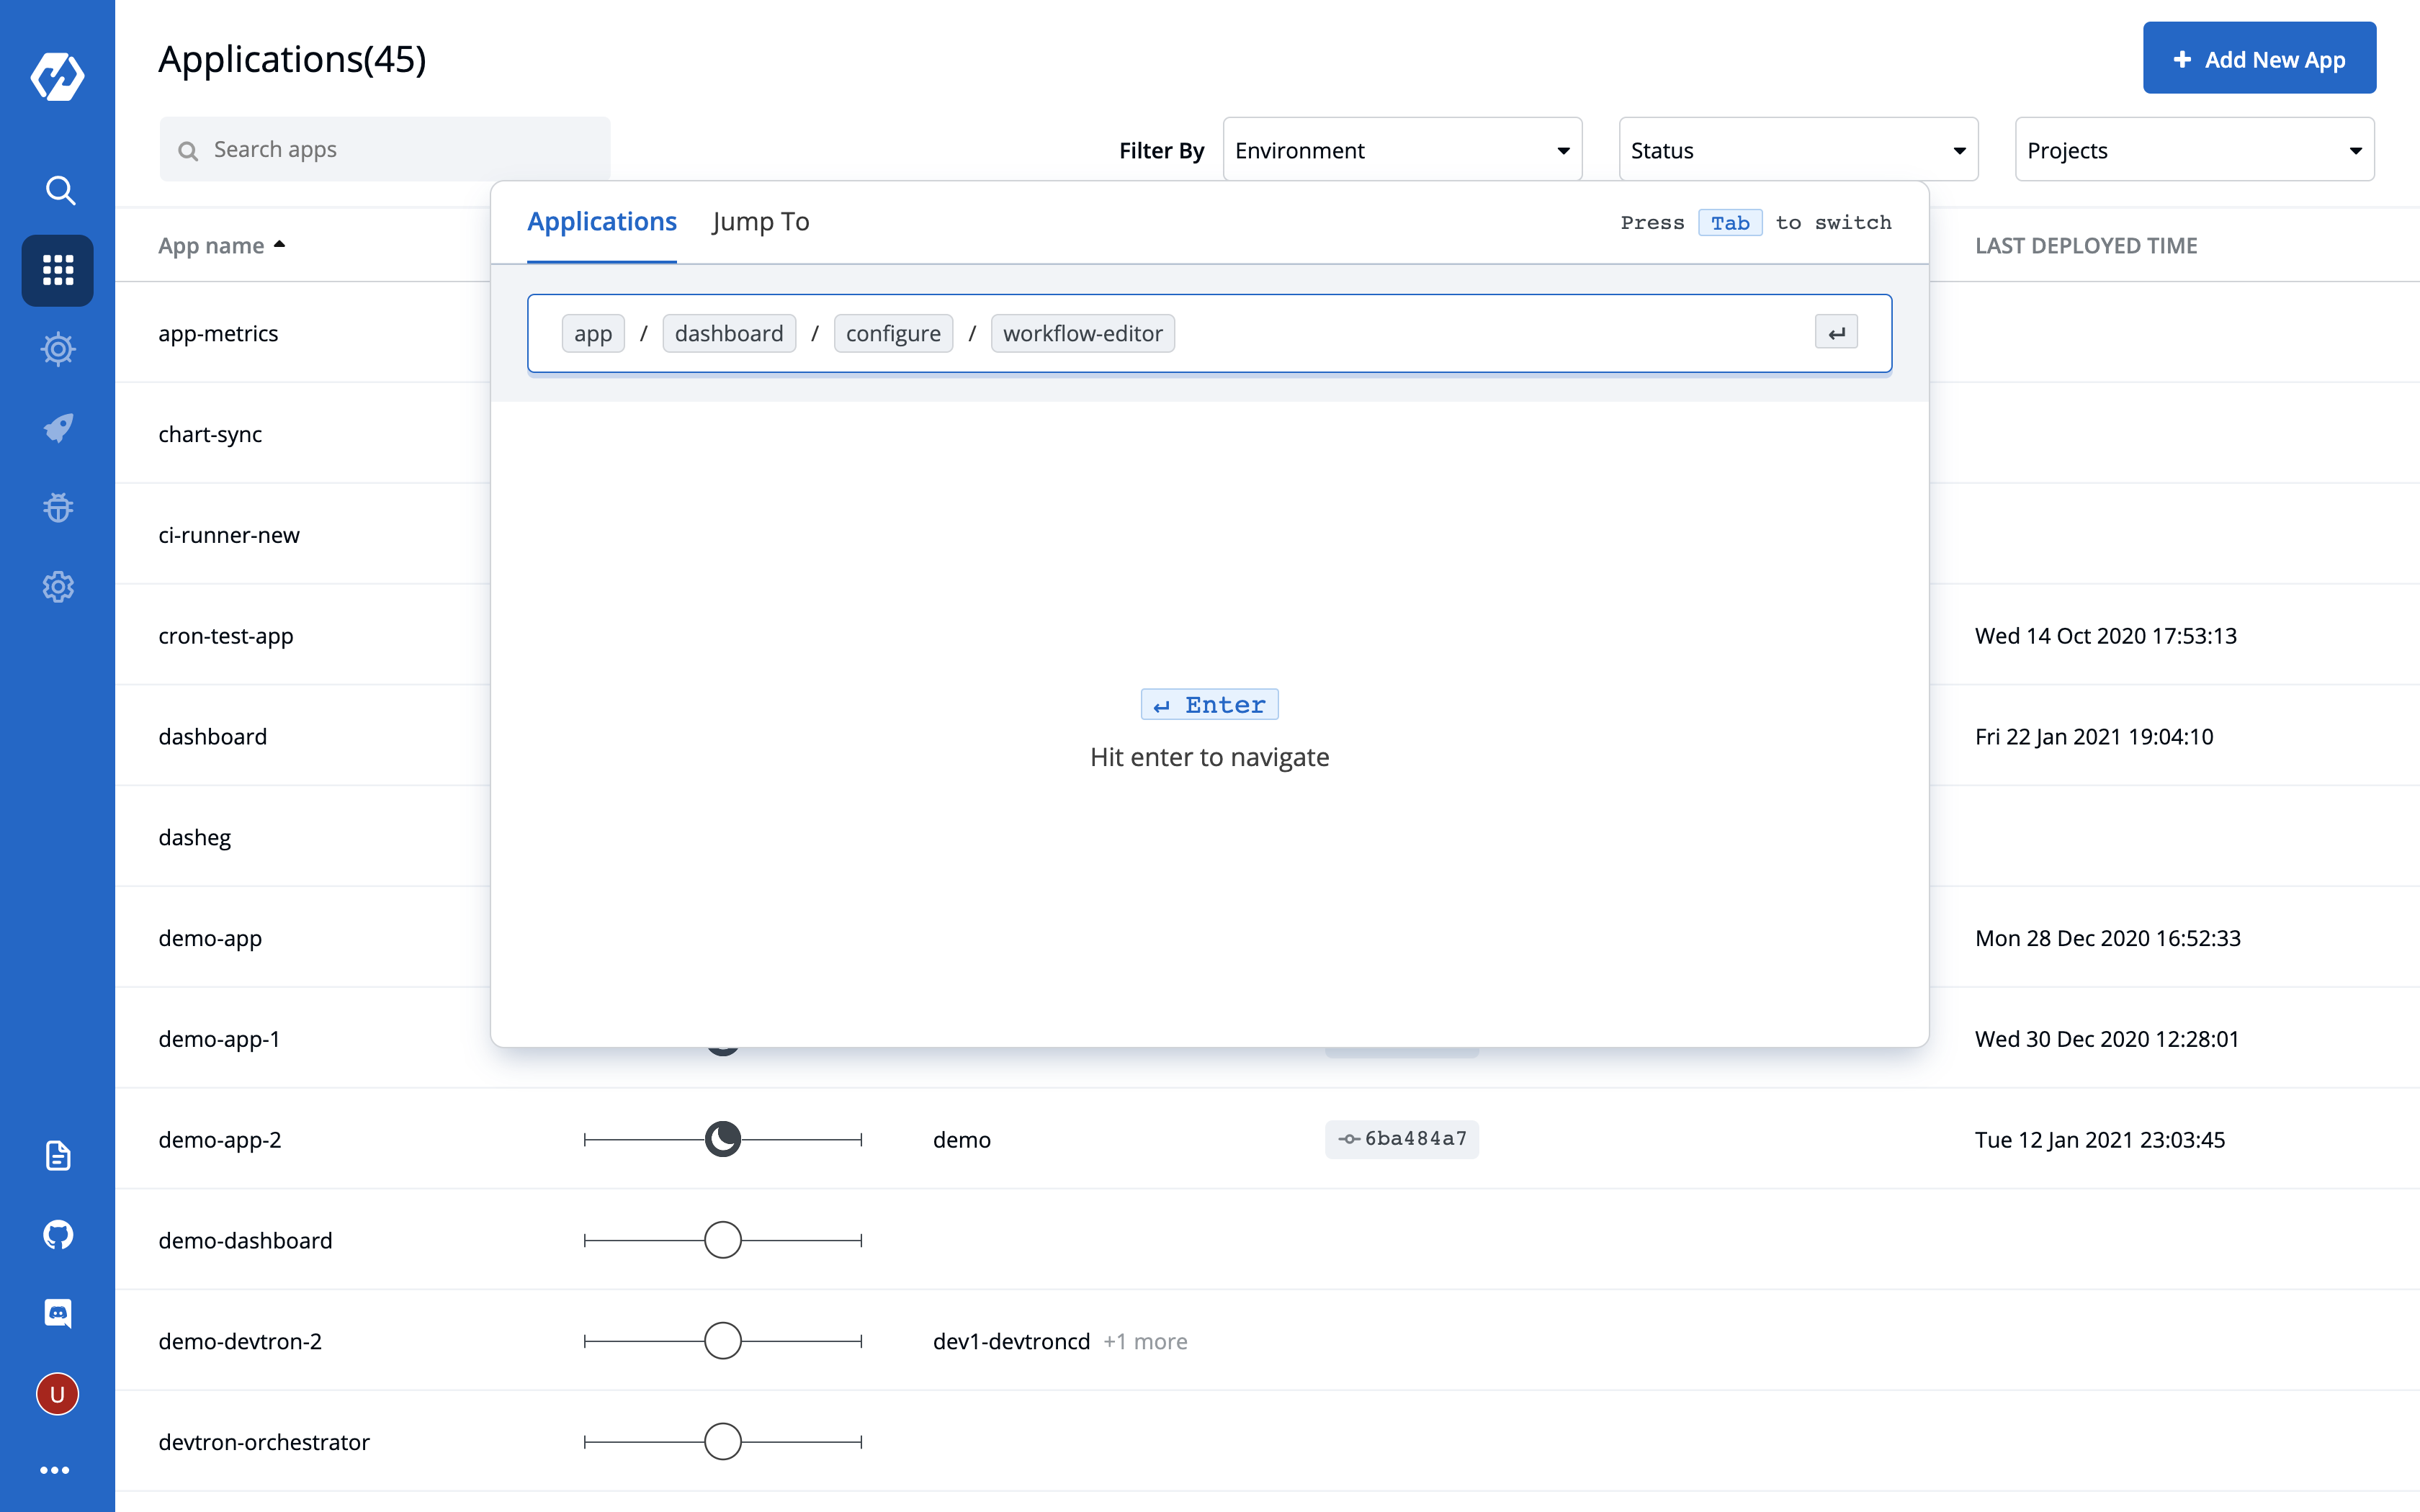Open the documentation file icon
Viewport: 2420px width, 1512px height.
click(x=58, y=1155)
